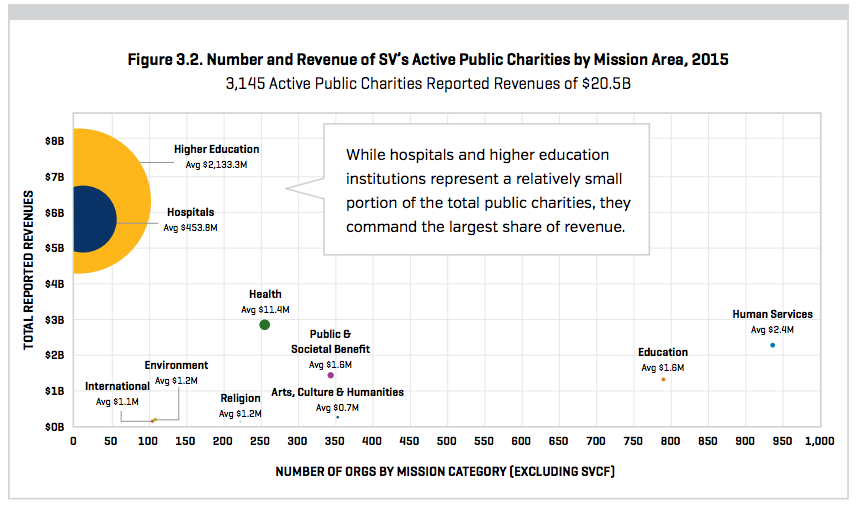Viewport: 857px width, 506px height.
Task: Select the purple Public & Societal Benefit dot
Action: (331, 375)
